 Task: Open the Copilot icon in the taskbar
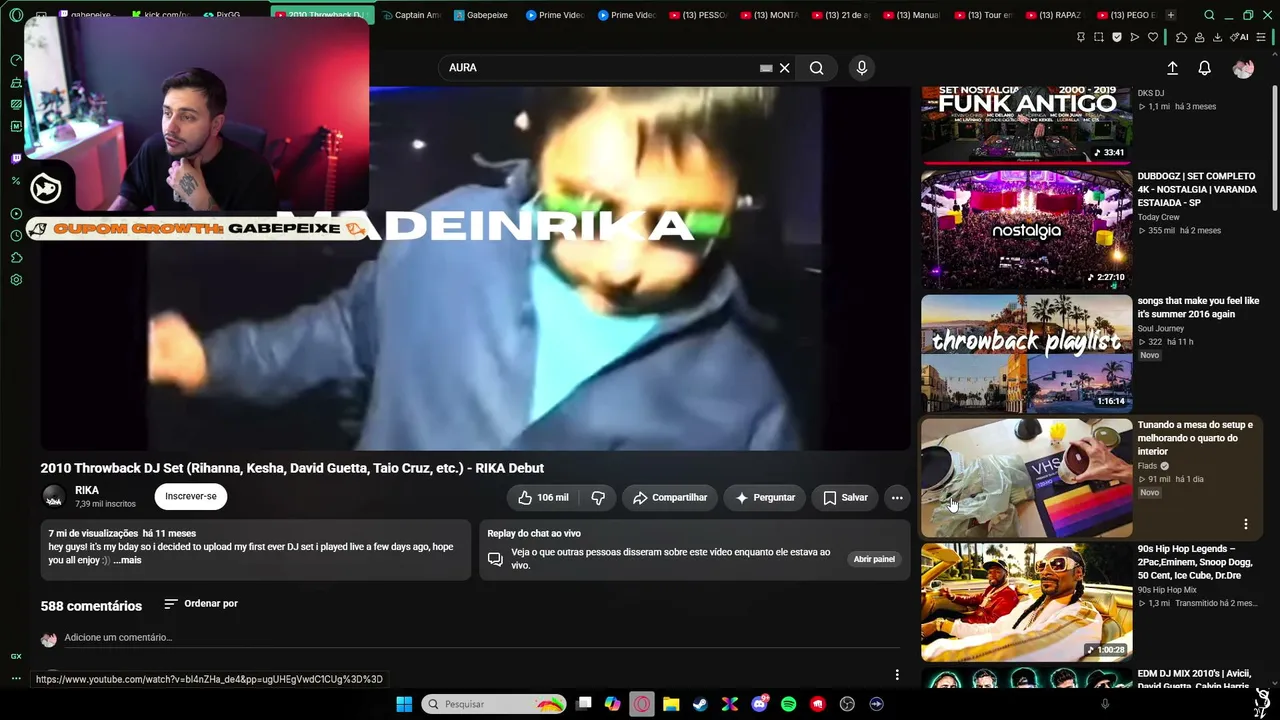pyautogui.click(x=612, y=704)
